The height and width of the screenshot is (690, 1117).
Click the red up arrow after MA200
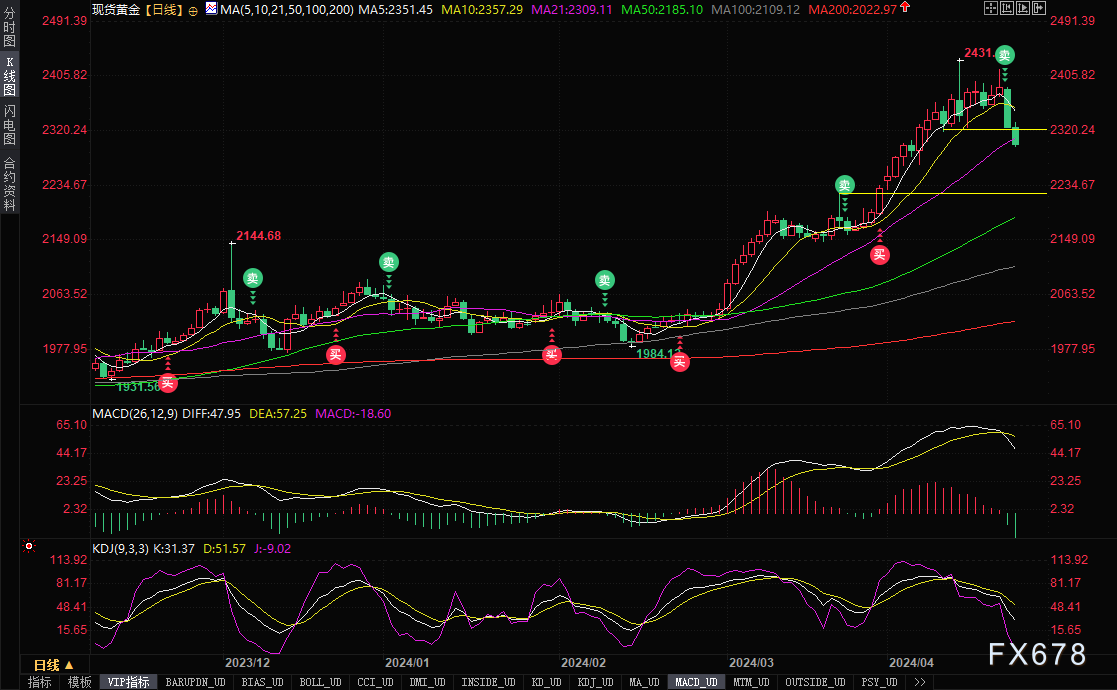tap(905, 7)
